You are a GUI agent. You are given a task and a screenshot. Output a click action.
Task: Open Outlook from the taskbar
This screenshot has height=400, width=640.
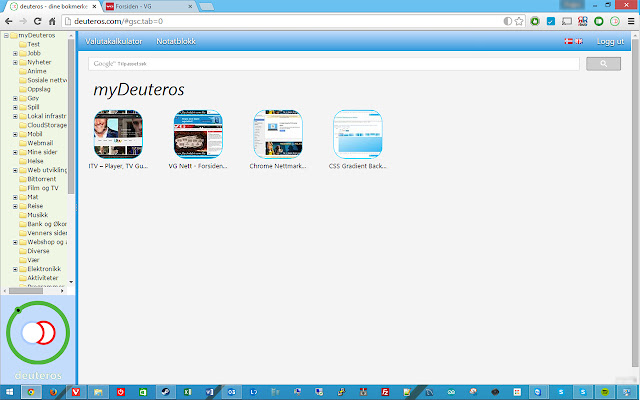(231, 392)
